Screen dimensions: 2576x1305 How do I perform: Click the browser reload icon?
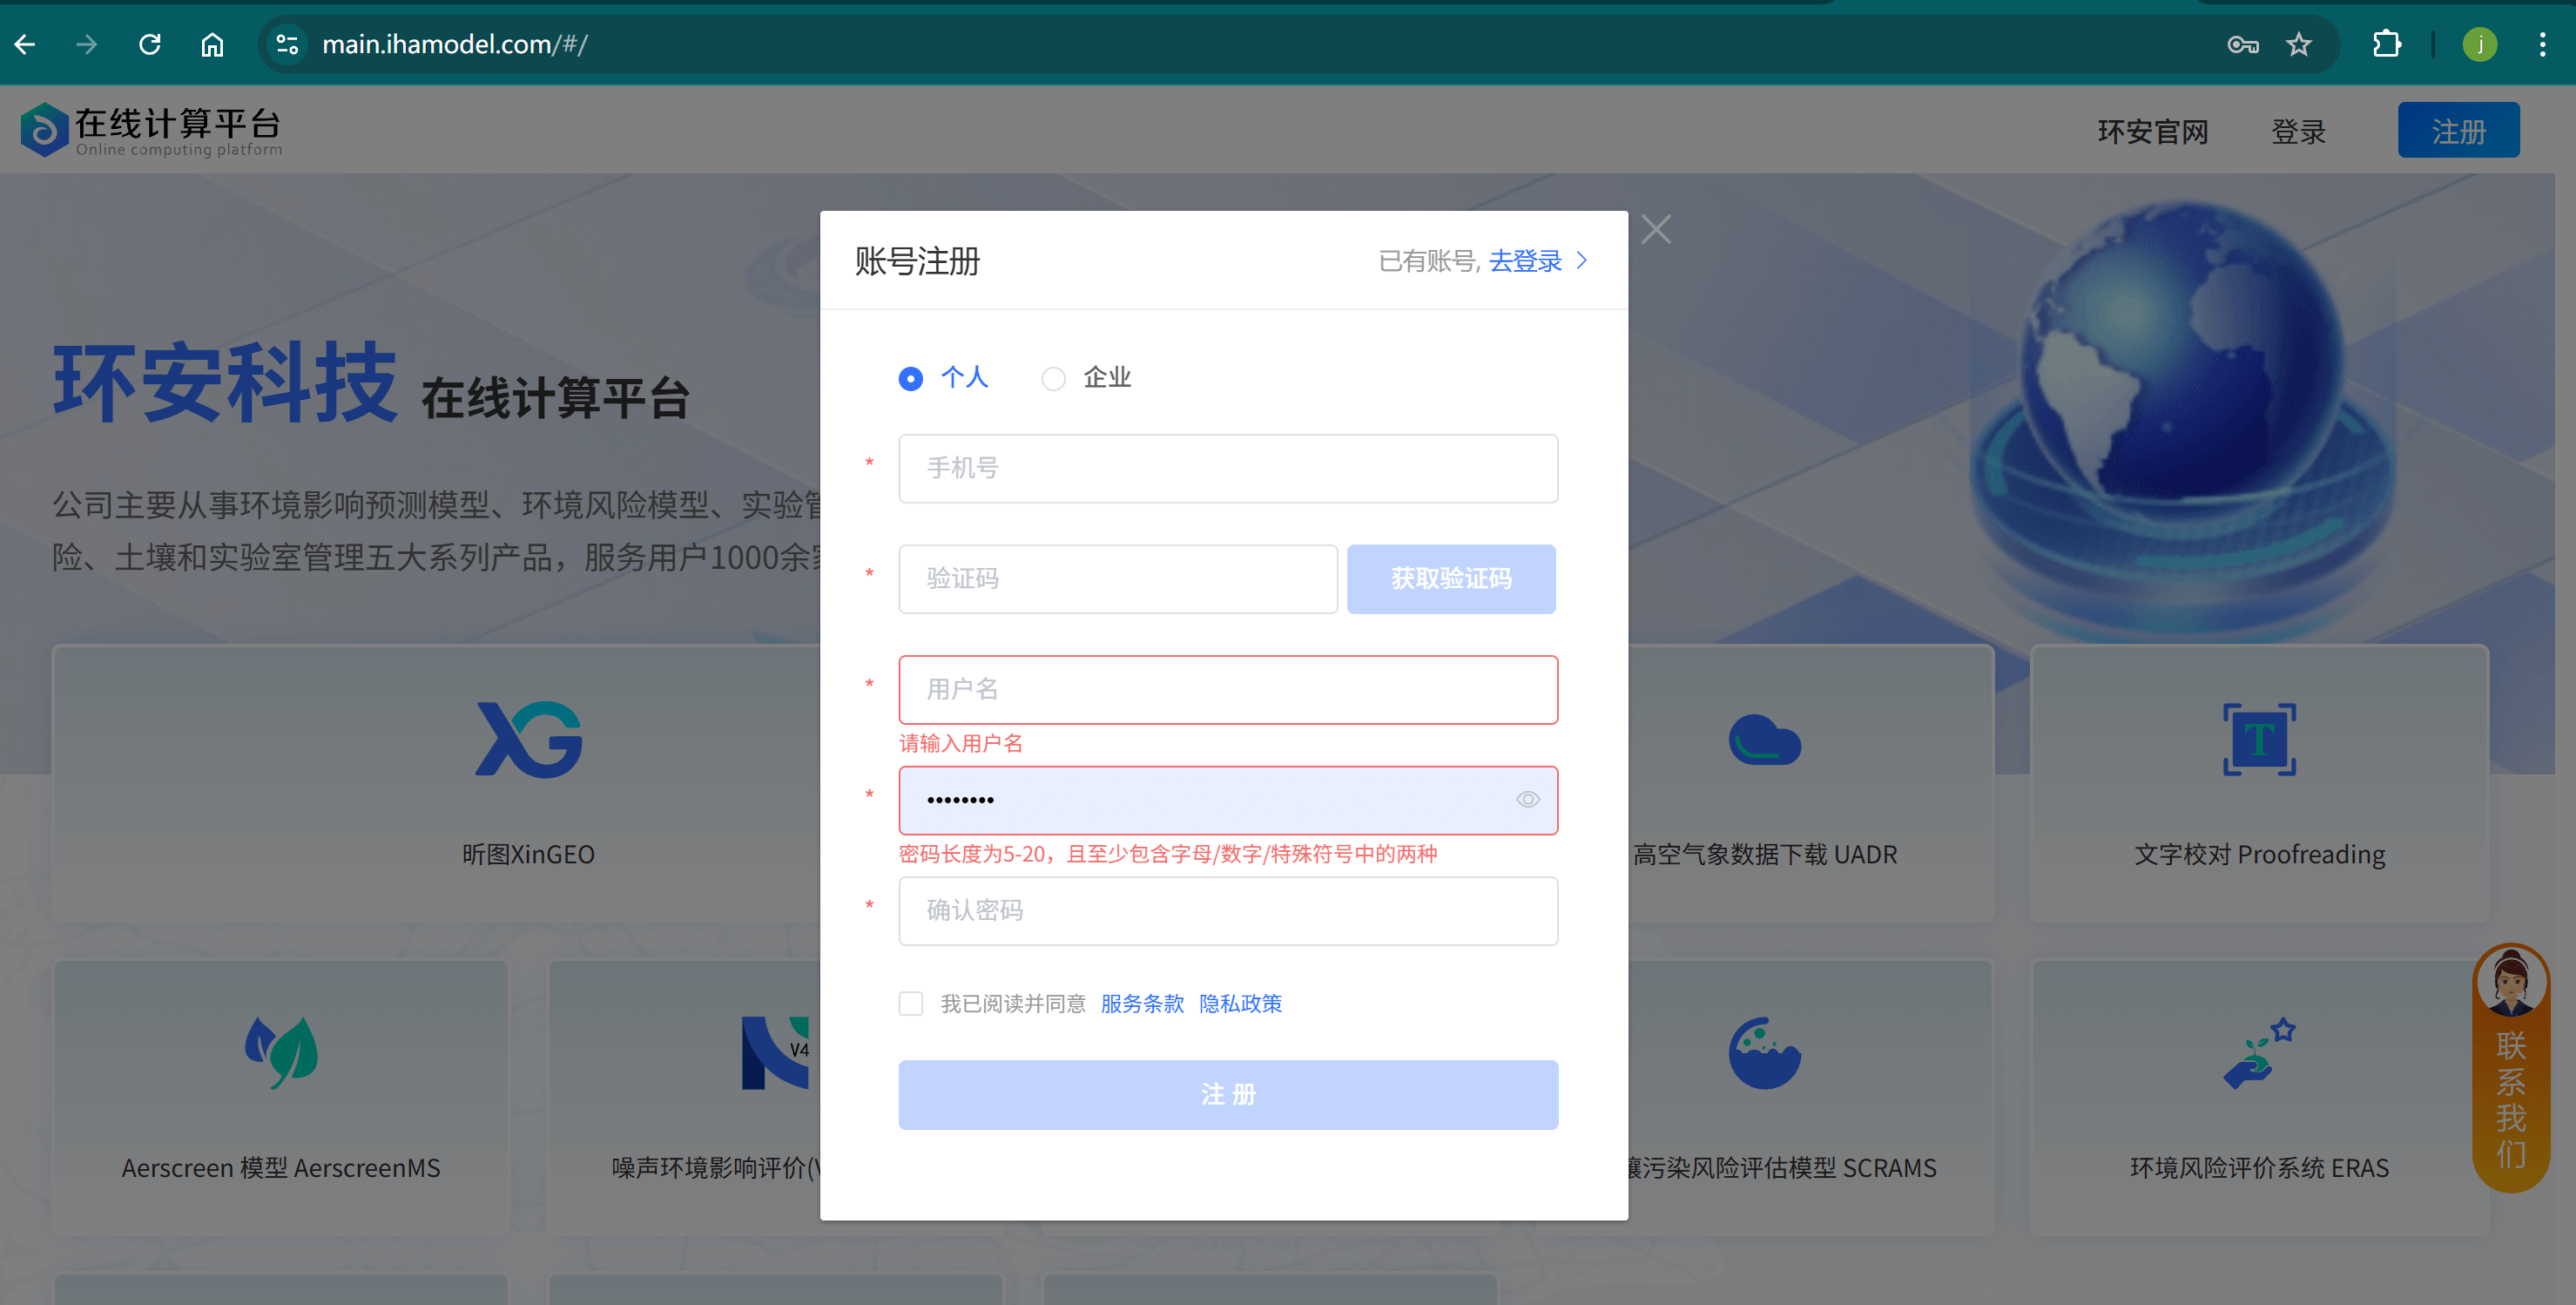150,44
